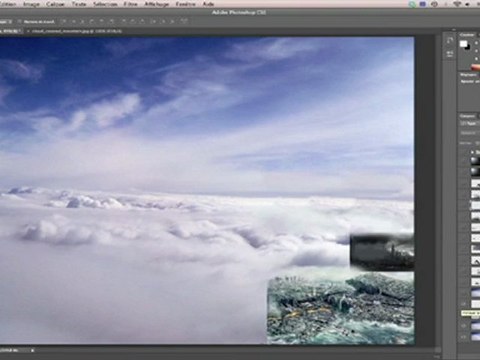Open the Affichage menu

tap(157, 4)
